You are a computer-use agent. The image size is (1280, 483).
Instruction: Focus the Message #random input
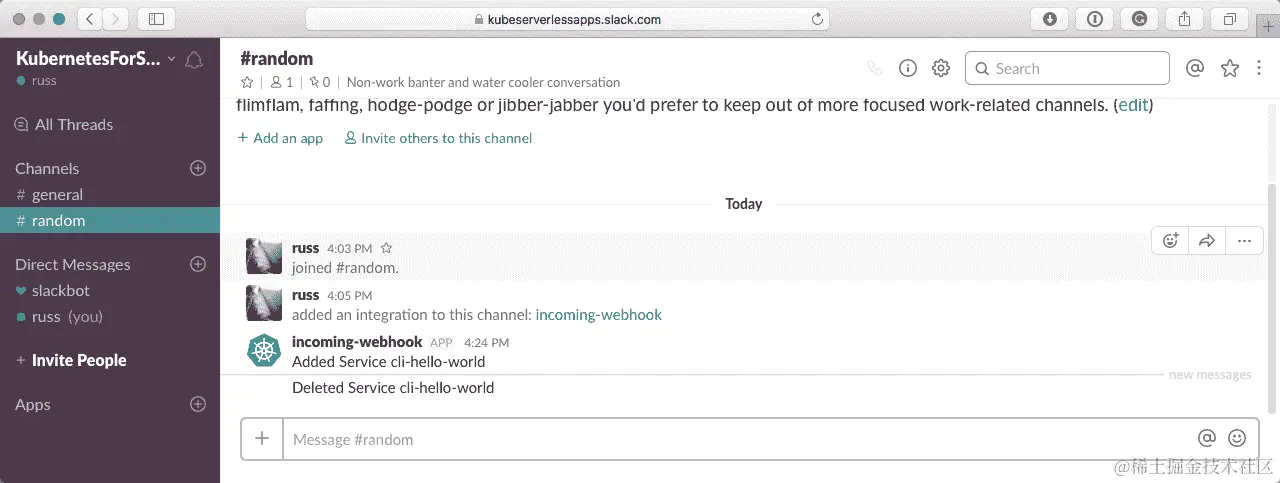click(738, 439)
